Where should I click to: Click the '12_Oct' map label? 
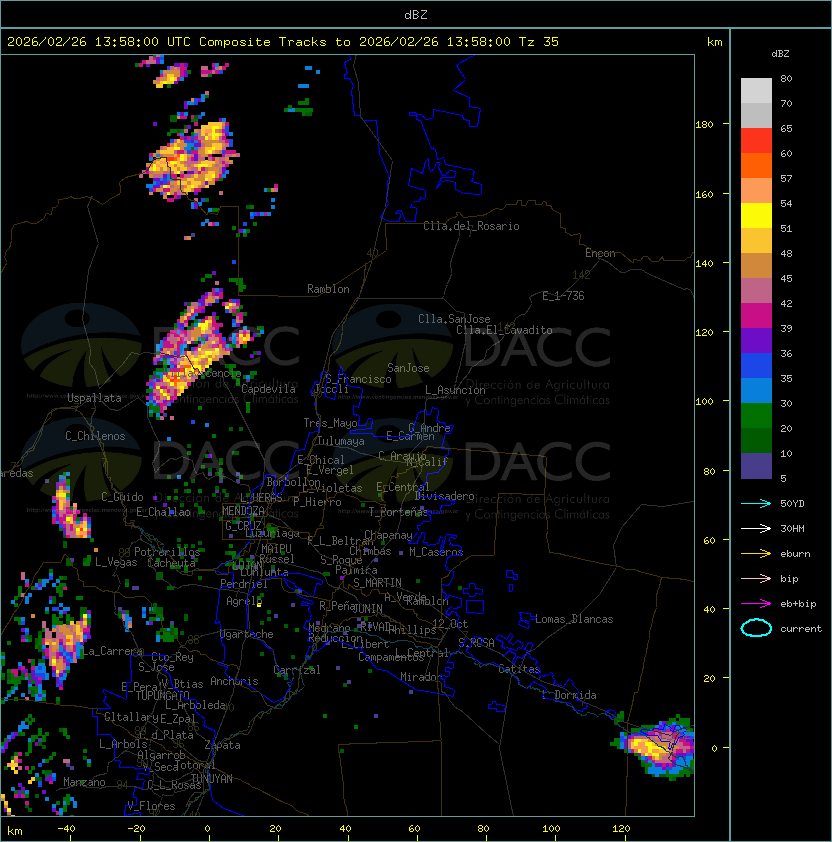(450, 623)
